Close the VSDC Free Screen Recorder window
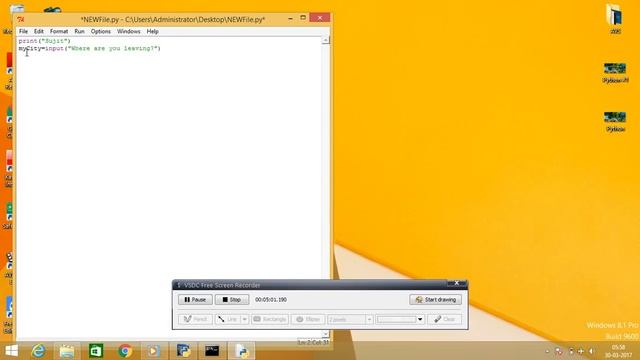The width and height of the screenshot is (640, 360). coord(457,283)
